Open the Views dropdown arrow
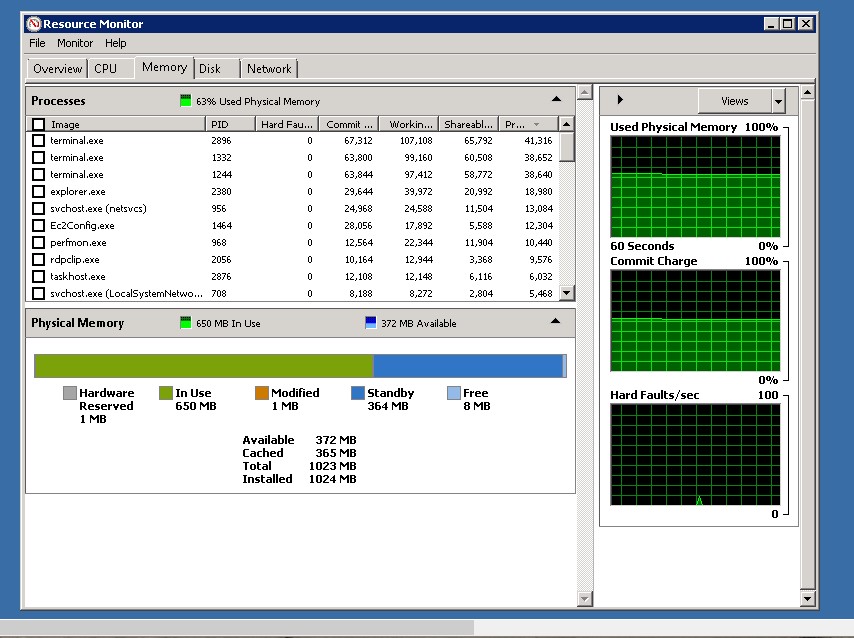 tap(778, 101)
